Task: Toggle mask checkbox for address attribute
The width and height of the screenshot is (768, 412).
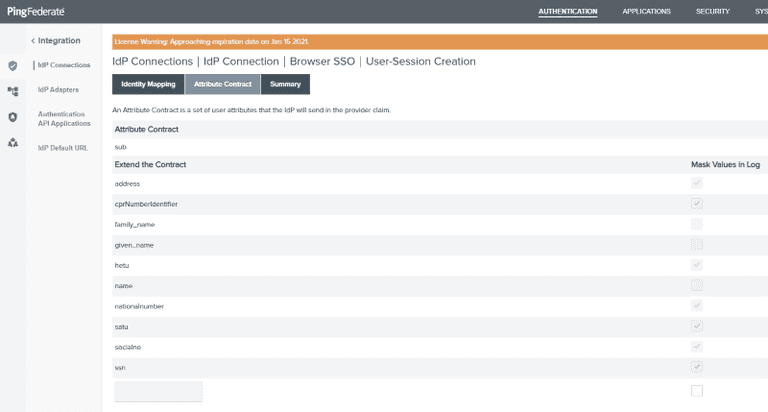Action: point(697,184)
